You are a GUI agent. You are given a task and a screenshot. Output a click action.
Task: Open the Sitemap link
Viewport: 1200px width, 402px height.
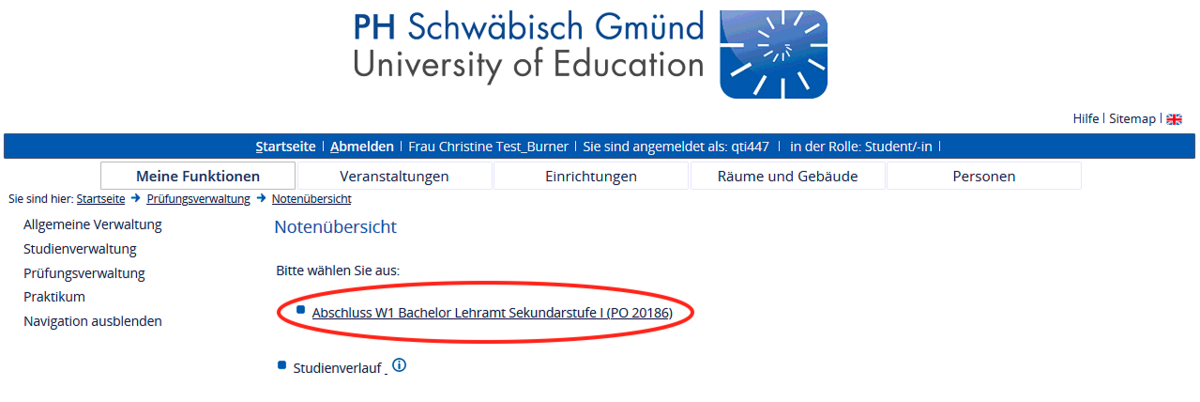coord(1131,119)
